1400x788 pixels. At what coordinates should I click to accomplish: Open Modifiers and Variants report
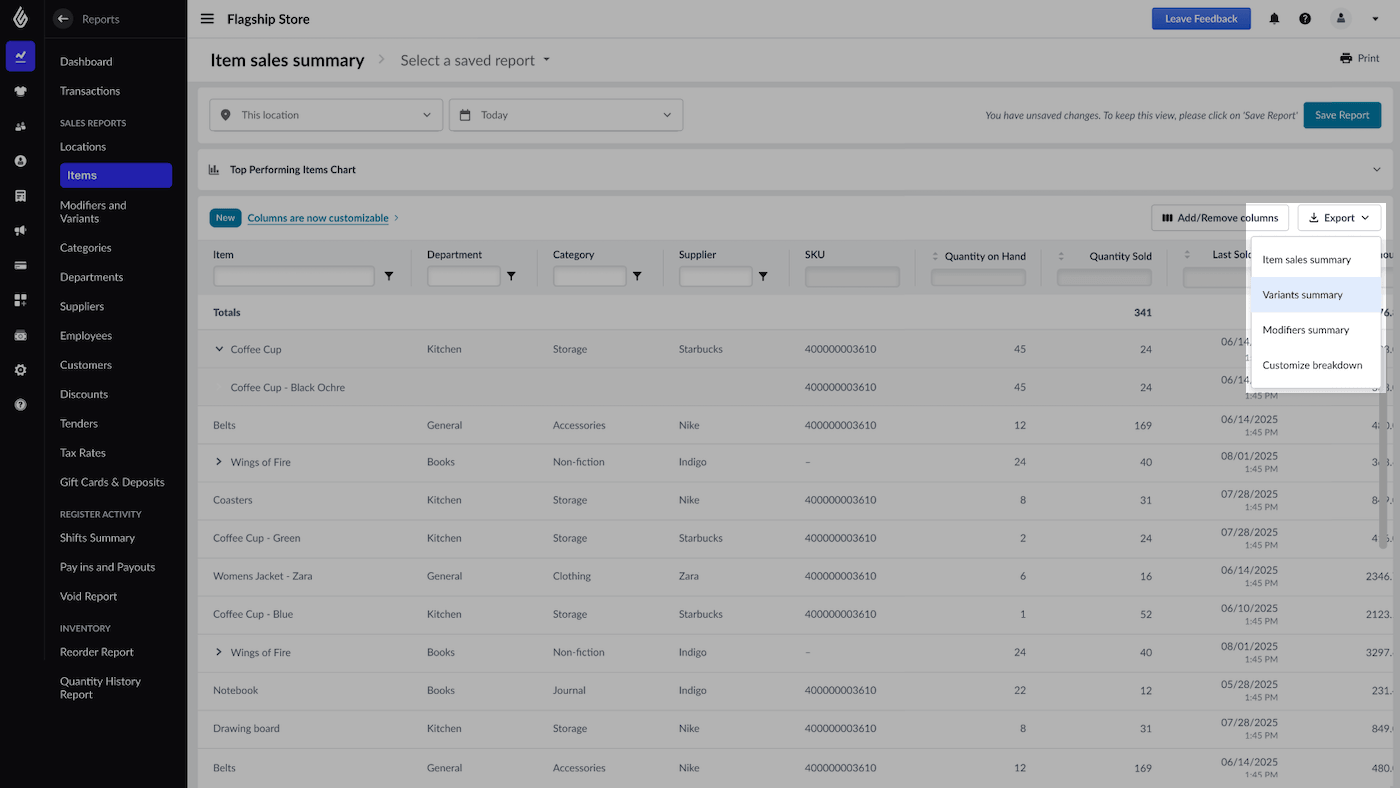click(x=93, y=212)
